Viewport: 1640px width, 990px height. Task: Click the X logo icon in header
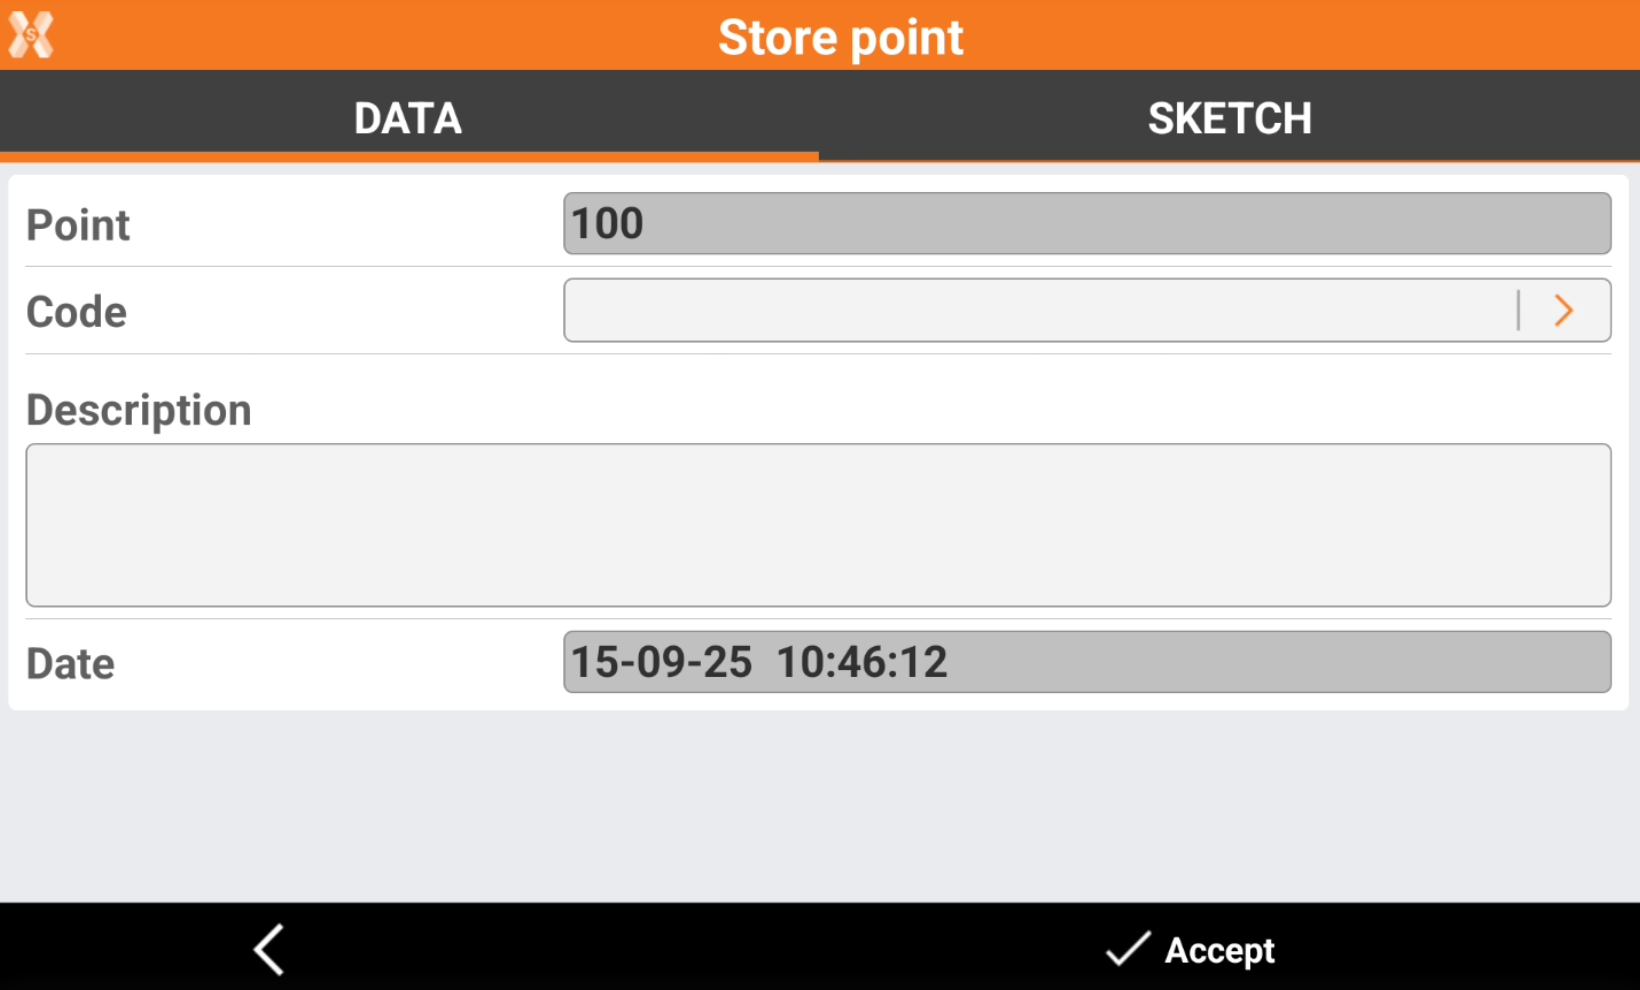(31, 35)
